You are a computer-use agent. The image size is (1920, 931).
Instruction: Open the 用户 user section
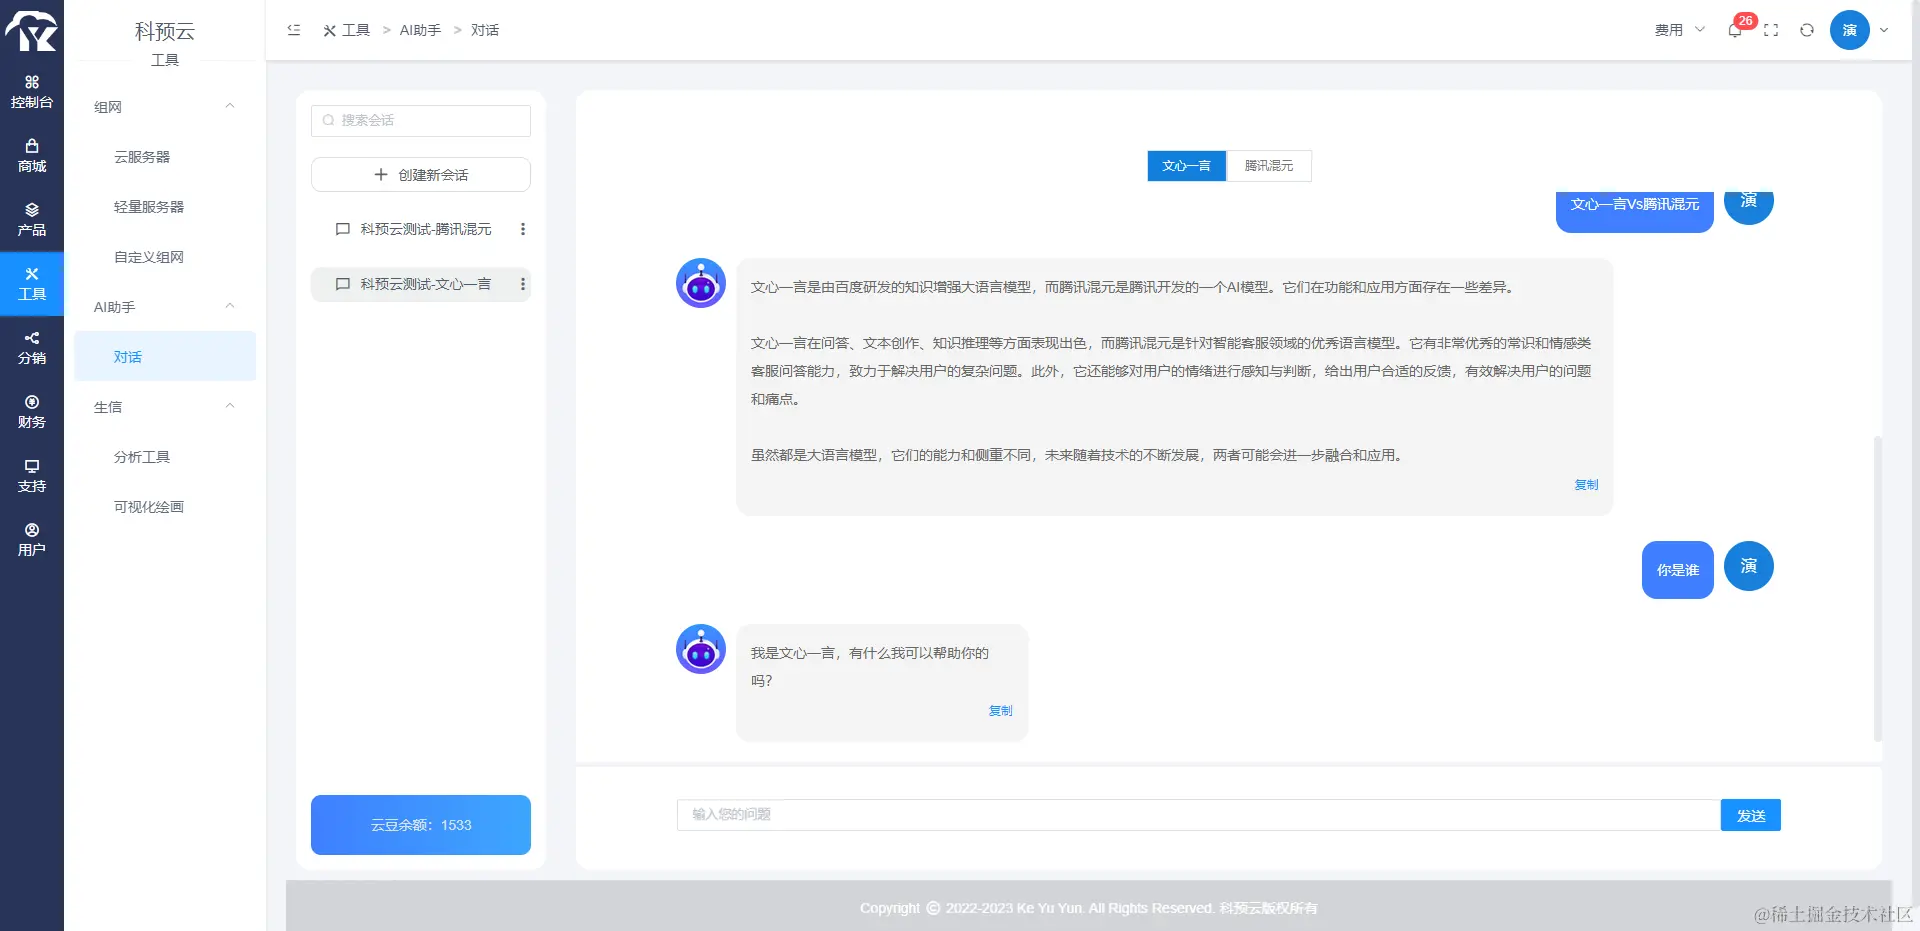click(x=32, y=540)
